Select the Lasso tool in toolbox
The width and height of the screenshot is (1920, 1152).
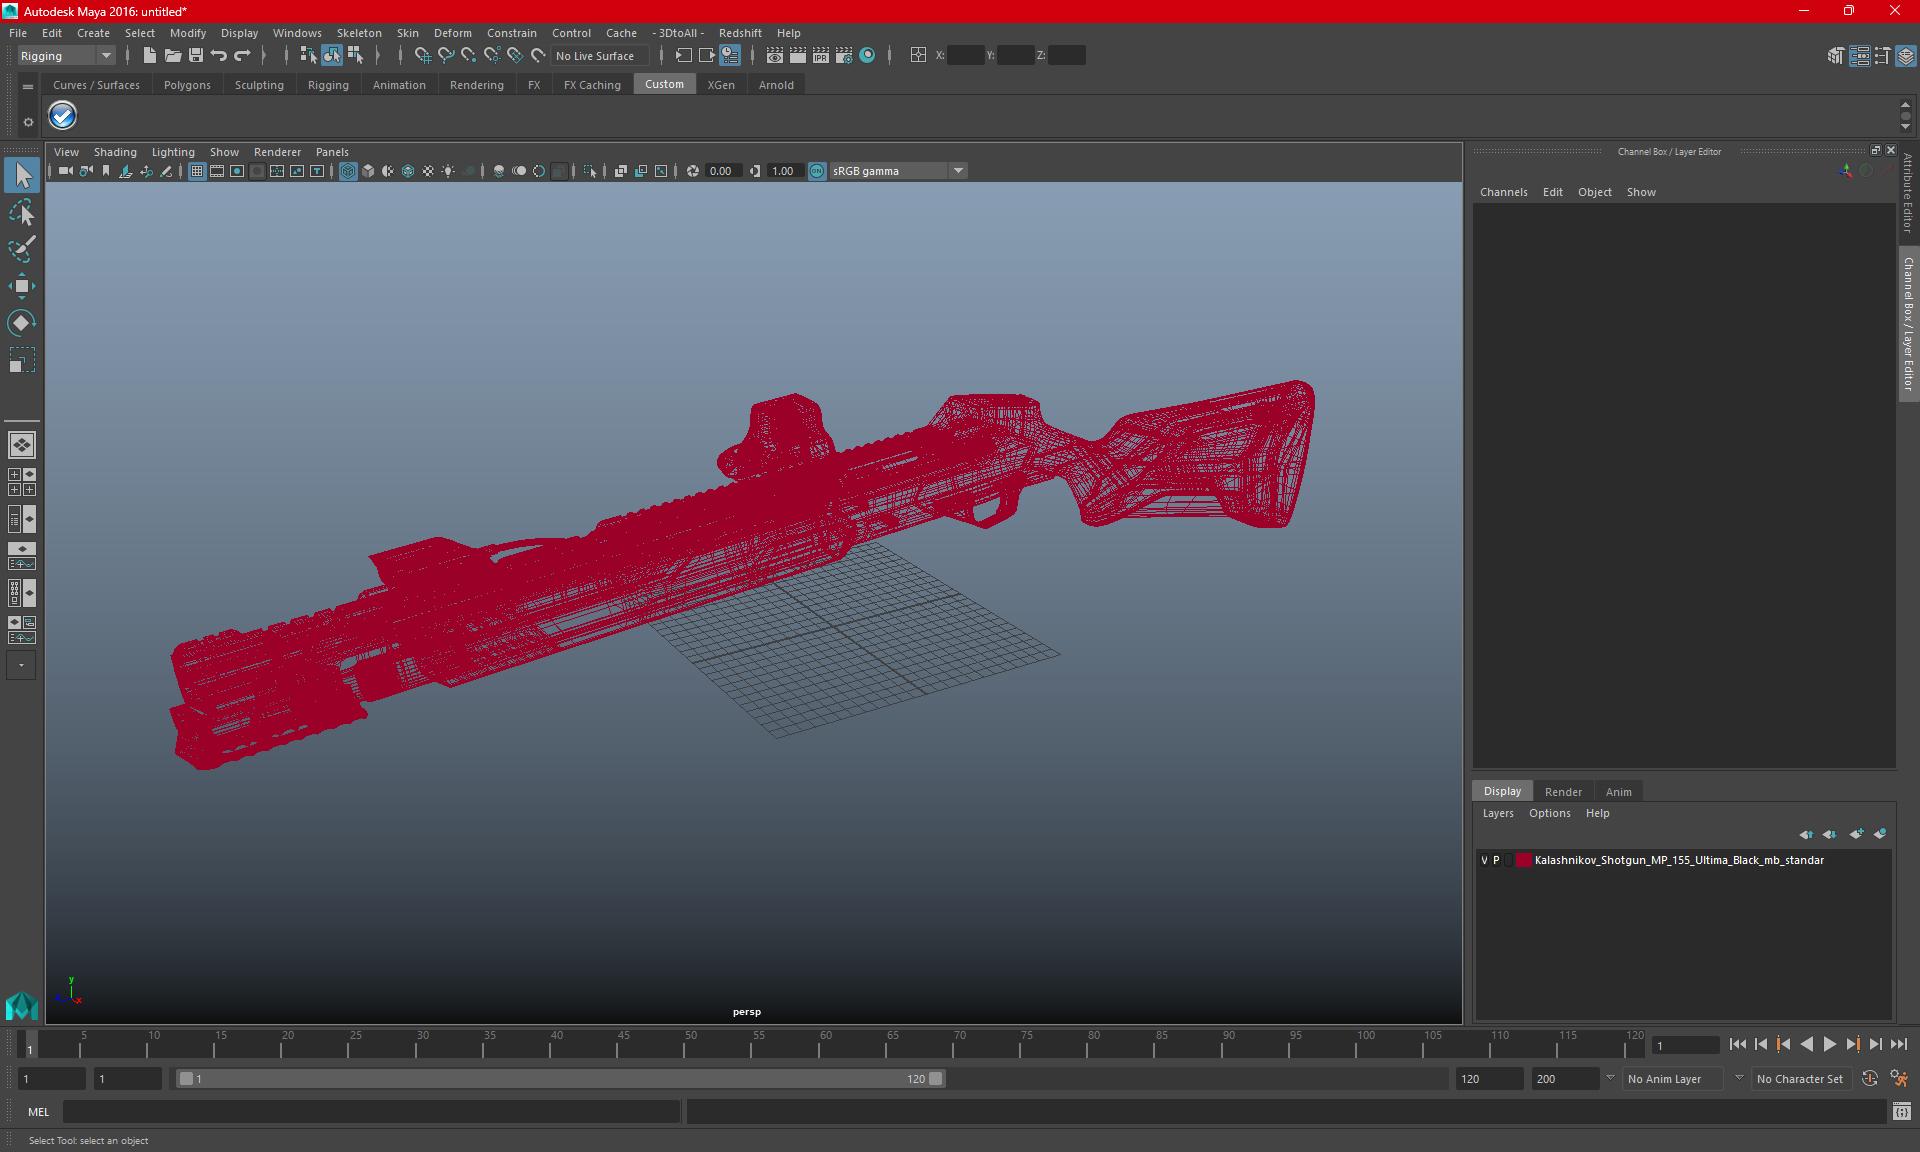tap(21, 213)
